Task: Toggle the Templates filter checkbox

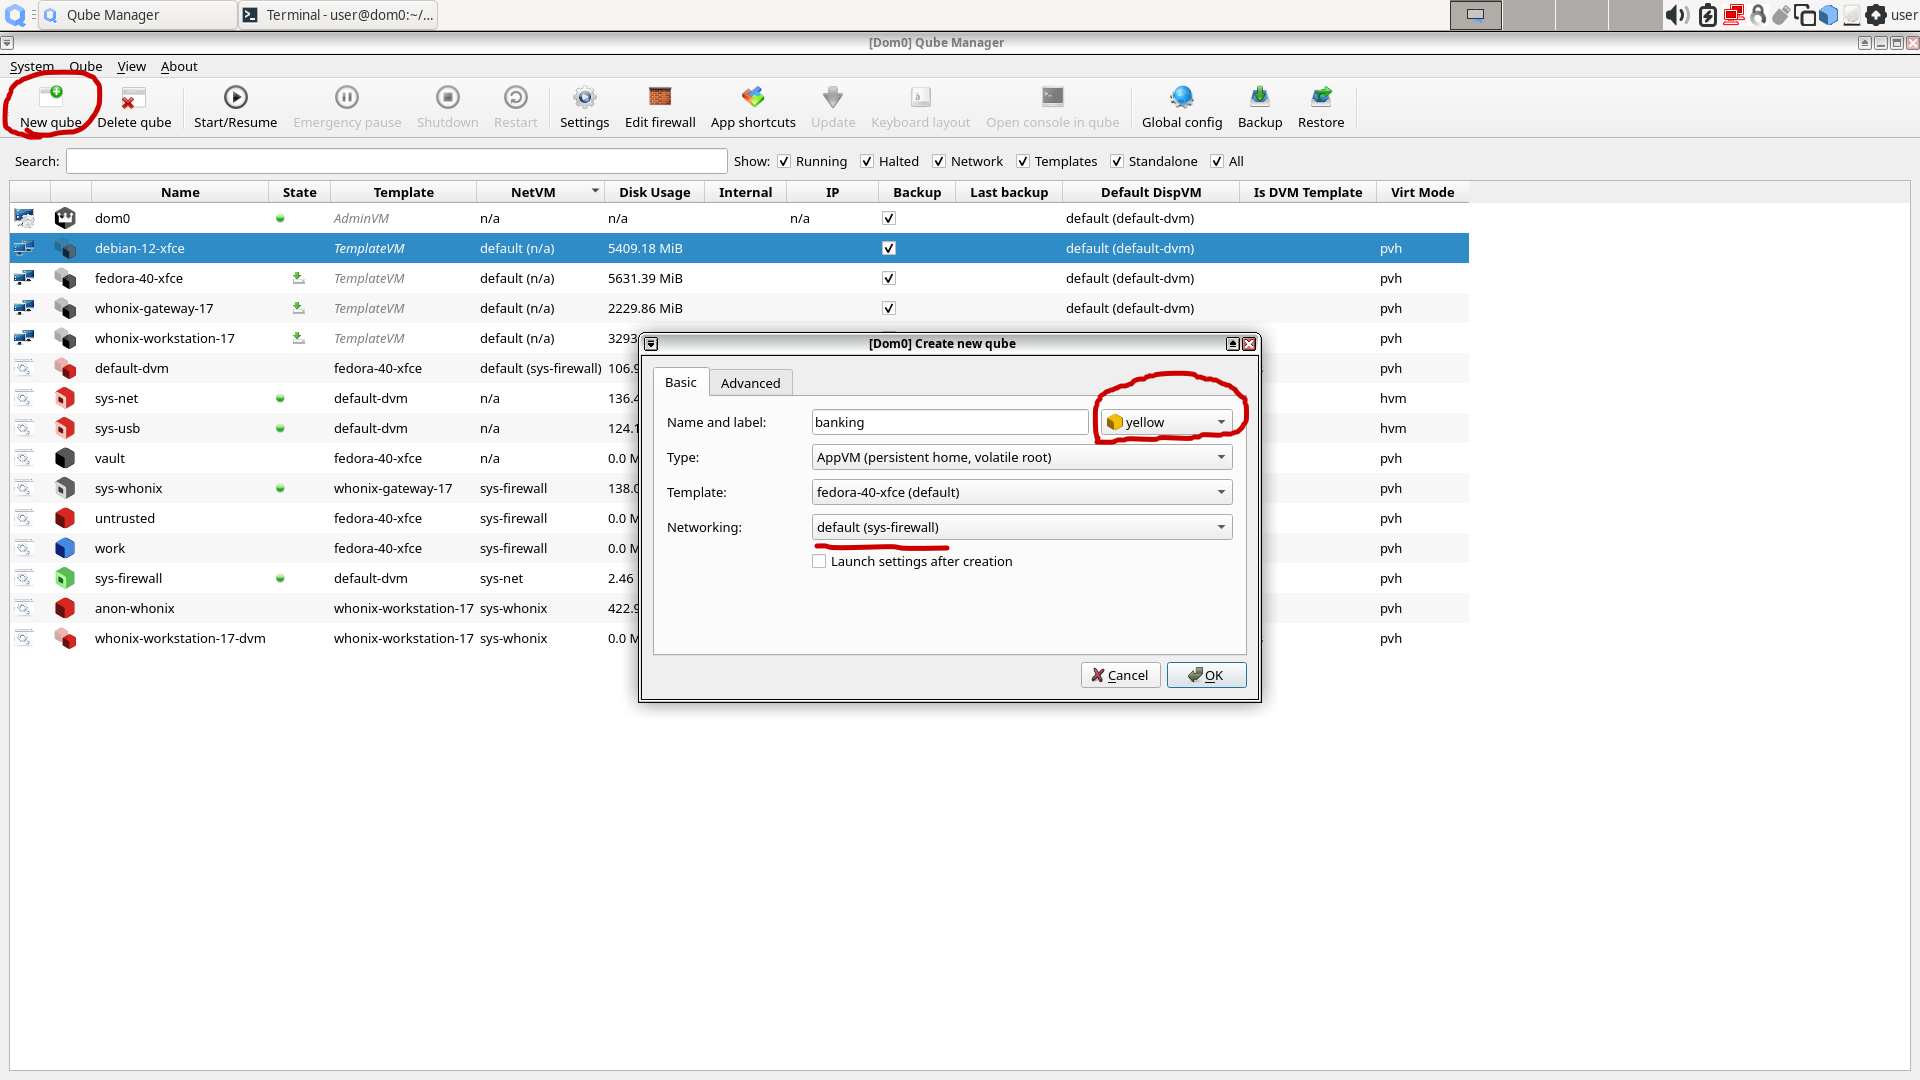Action: click(x=1023, y=161)
